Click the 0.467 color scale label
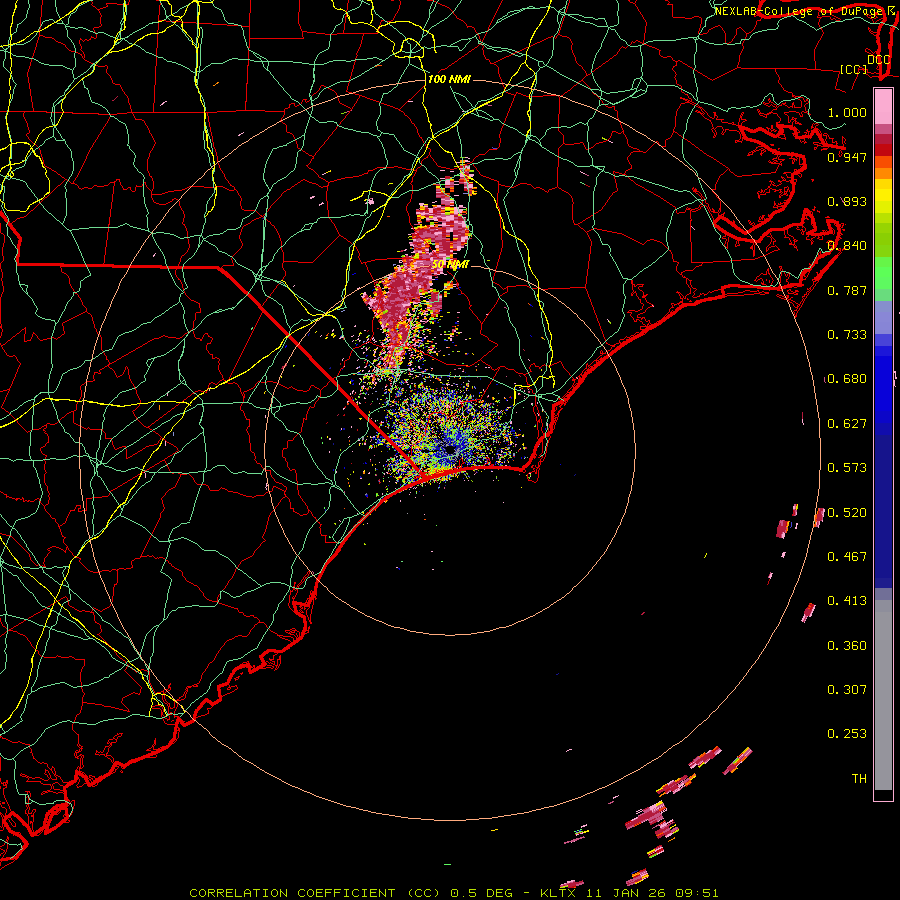The height and width of the screenshot is (900, 900). point(847,557)
